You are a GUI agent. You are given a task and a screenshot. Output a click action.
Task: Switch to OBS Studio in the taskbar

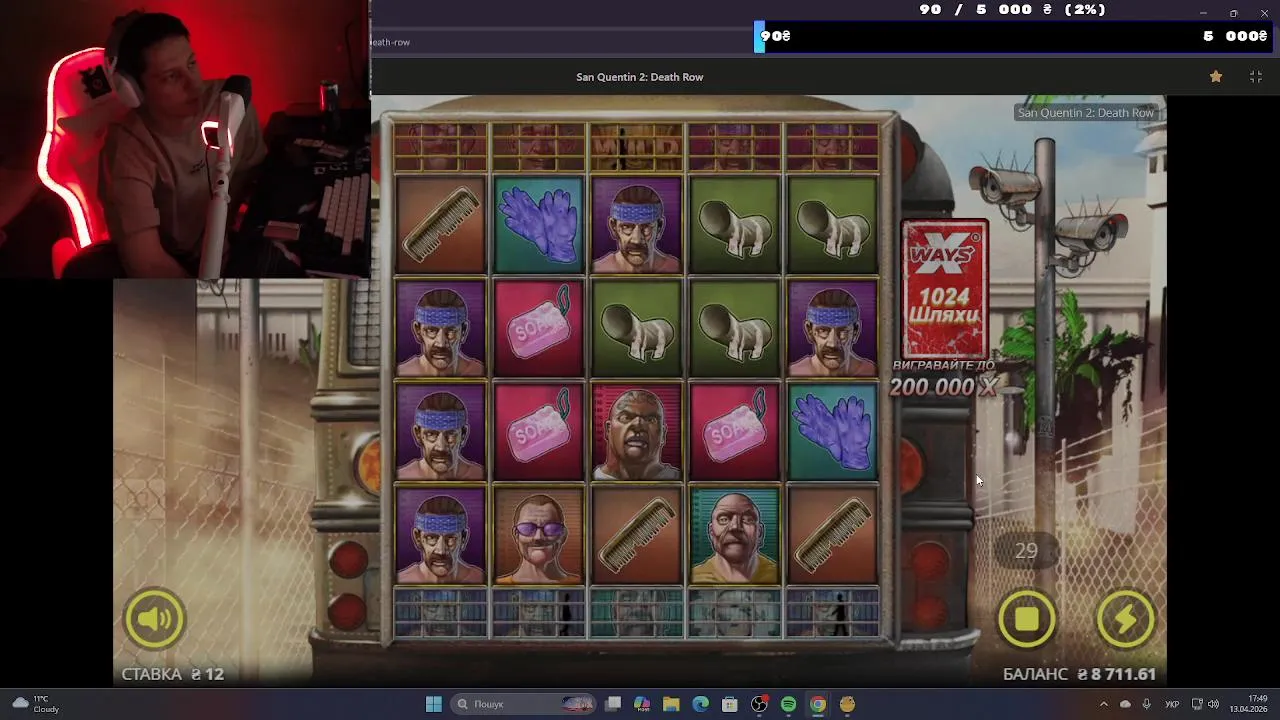click(759, 704)
